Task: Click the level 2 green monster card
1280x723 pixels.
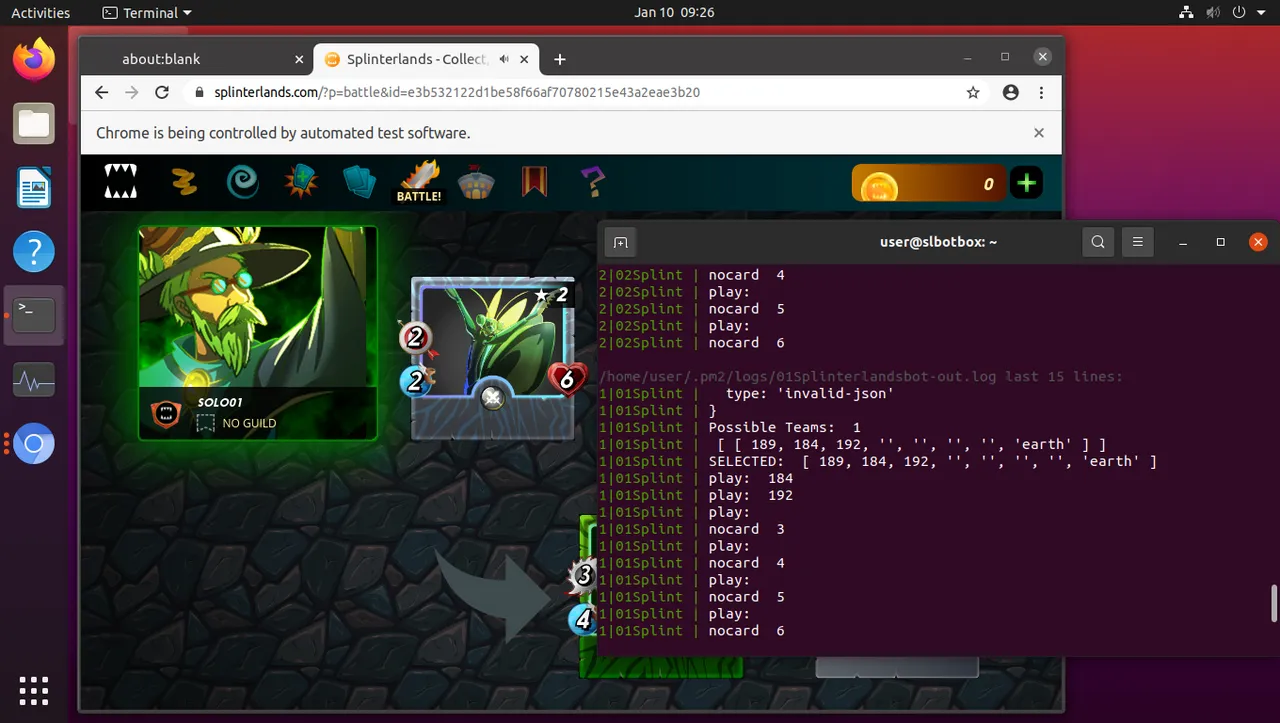Action: point(493,360)
